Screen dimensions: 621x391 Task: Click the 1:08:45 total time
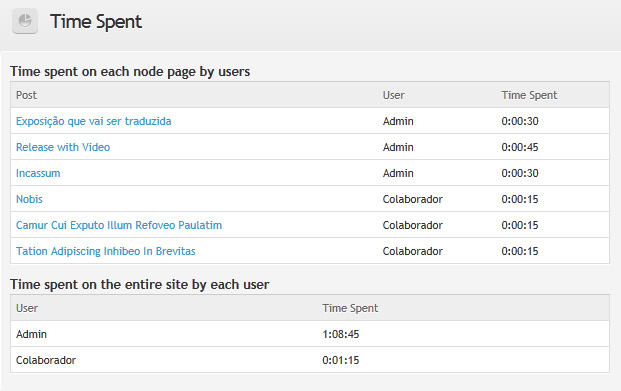coord(341,334)
